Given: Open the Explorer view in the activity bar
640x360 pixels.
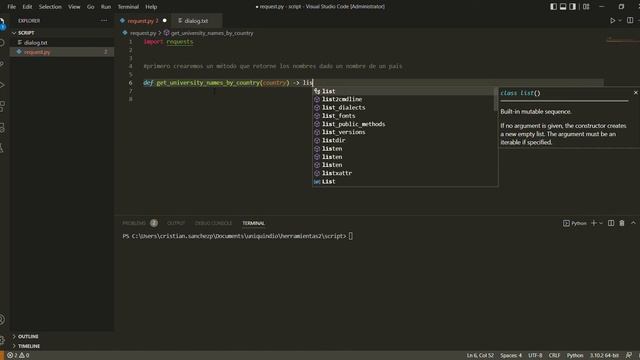Looking at the screenshot, I should [x=2, y=23].
